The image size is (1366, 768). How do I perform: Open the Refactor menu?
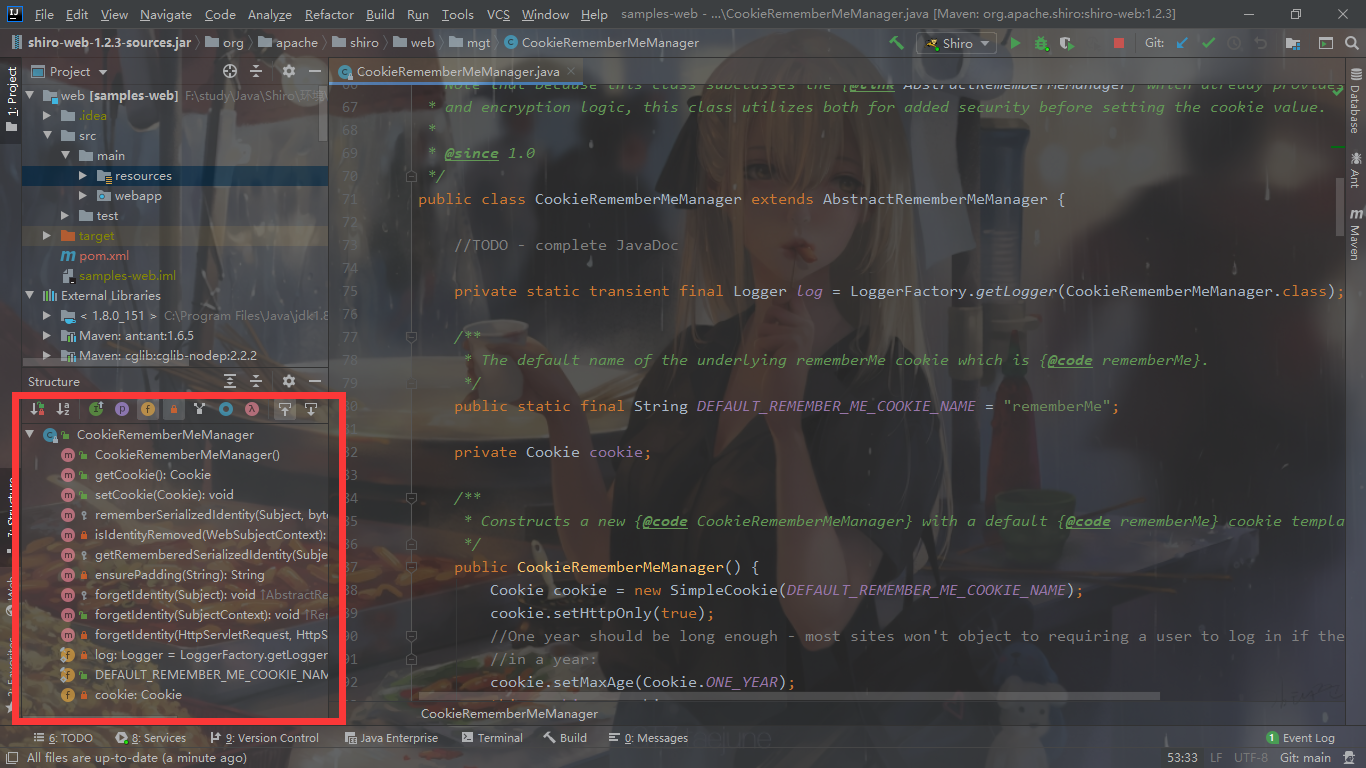(x=329, y=14)
